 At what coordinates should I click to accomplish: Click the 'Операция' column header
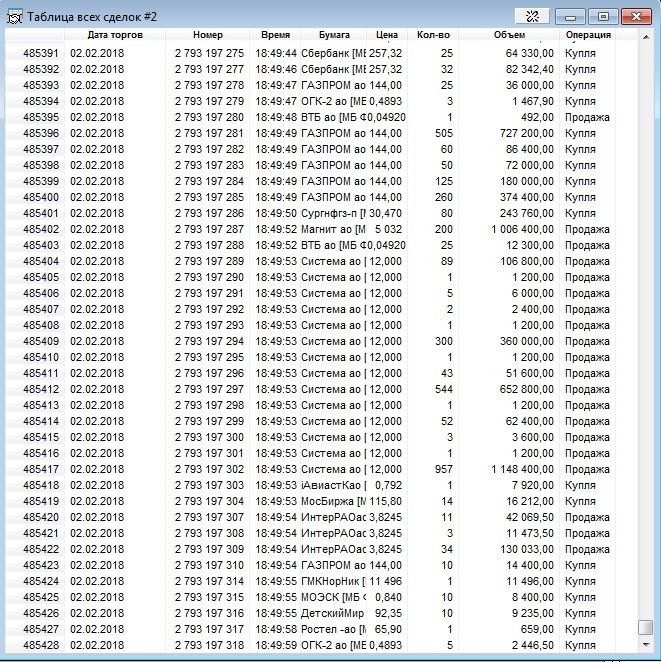[x=588, y=35]
